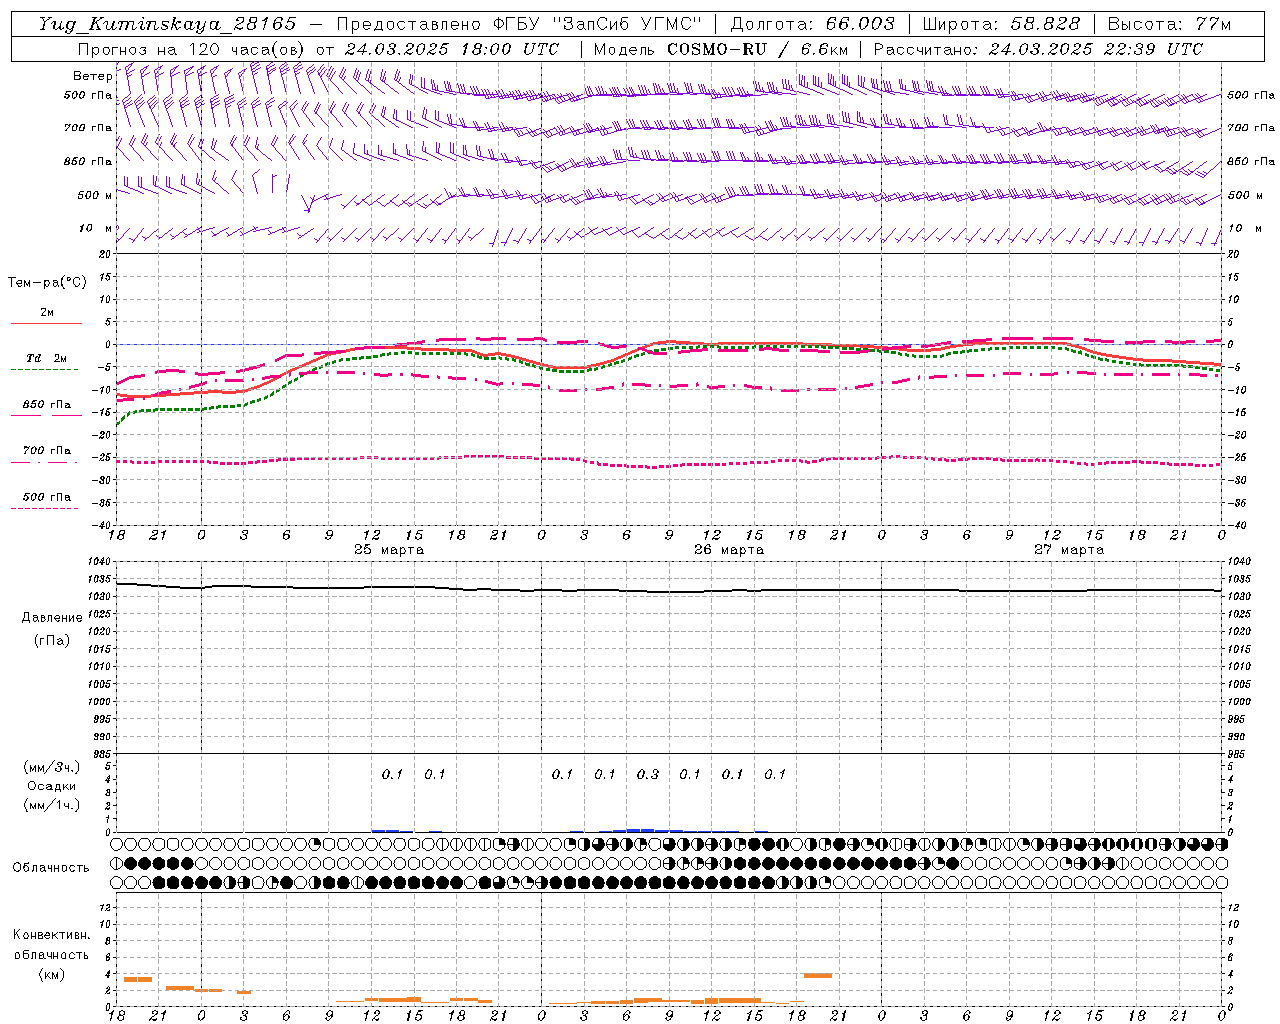Viewport: 1280px width, 1024px height.
Task: Click the 0.3 precipitation value
Action: 648,774
